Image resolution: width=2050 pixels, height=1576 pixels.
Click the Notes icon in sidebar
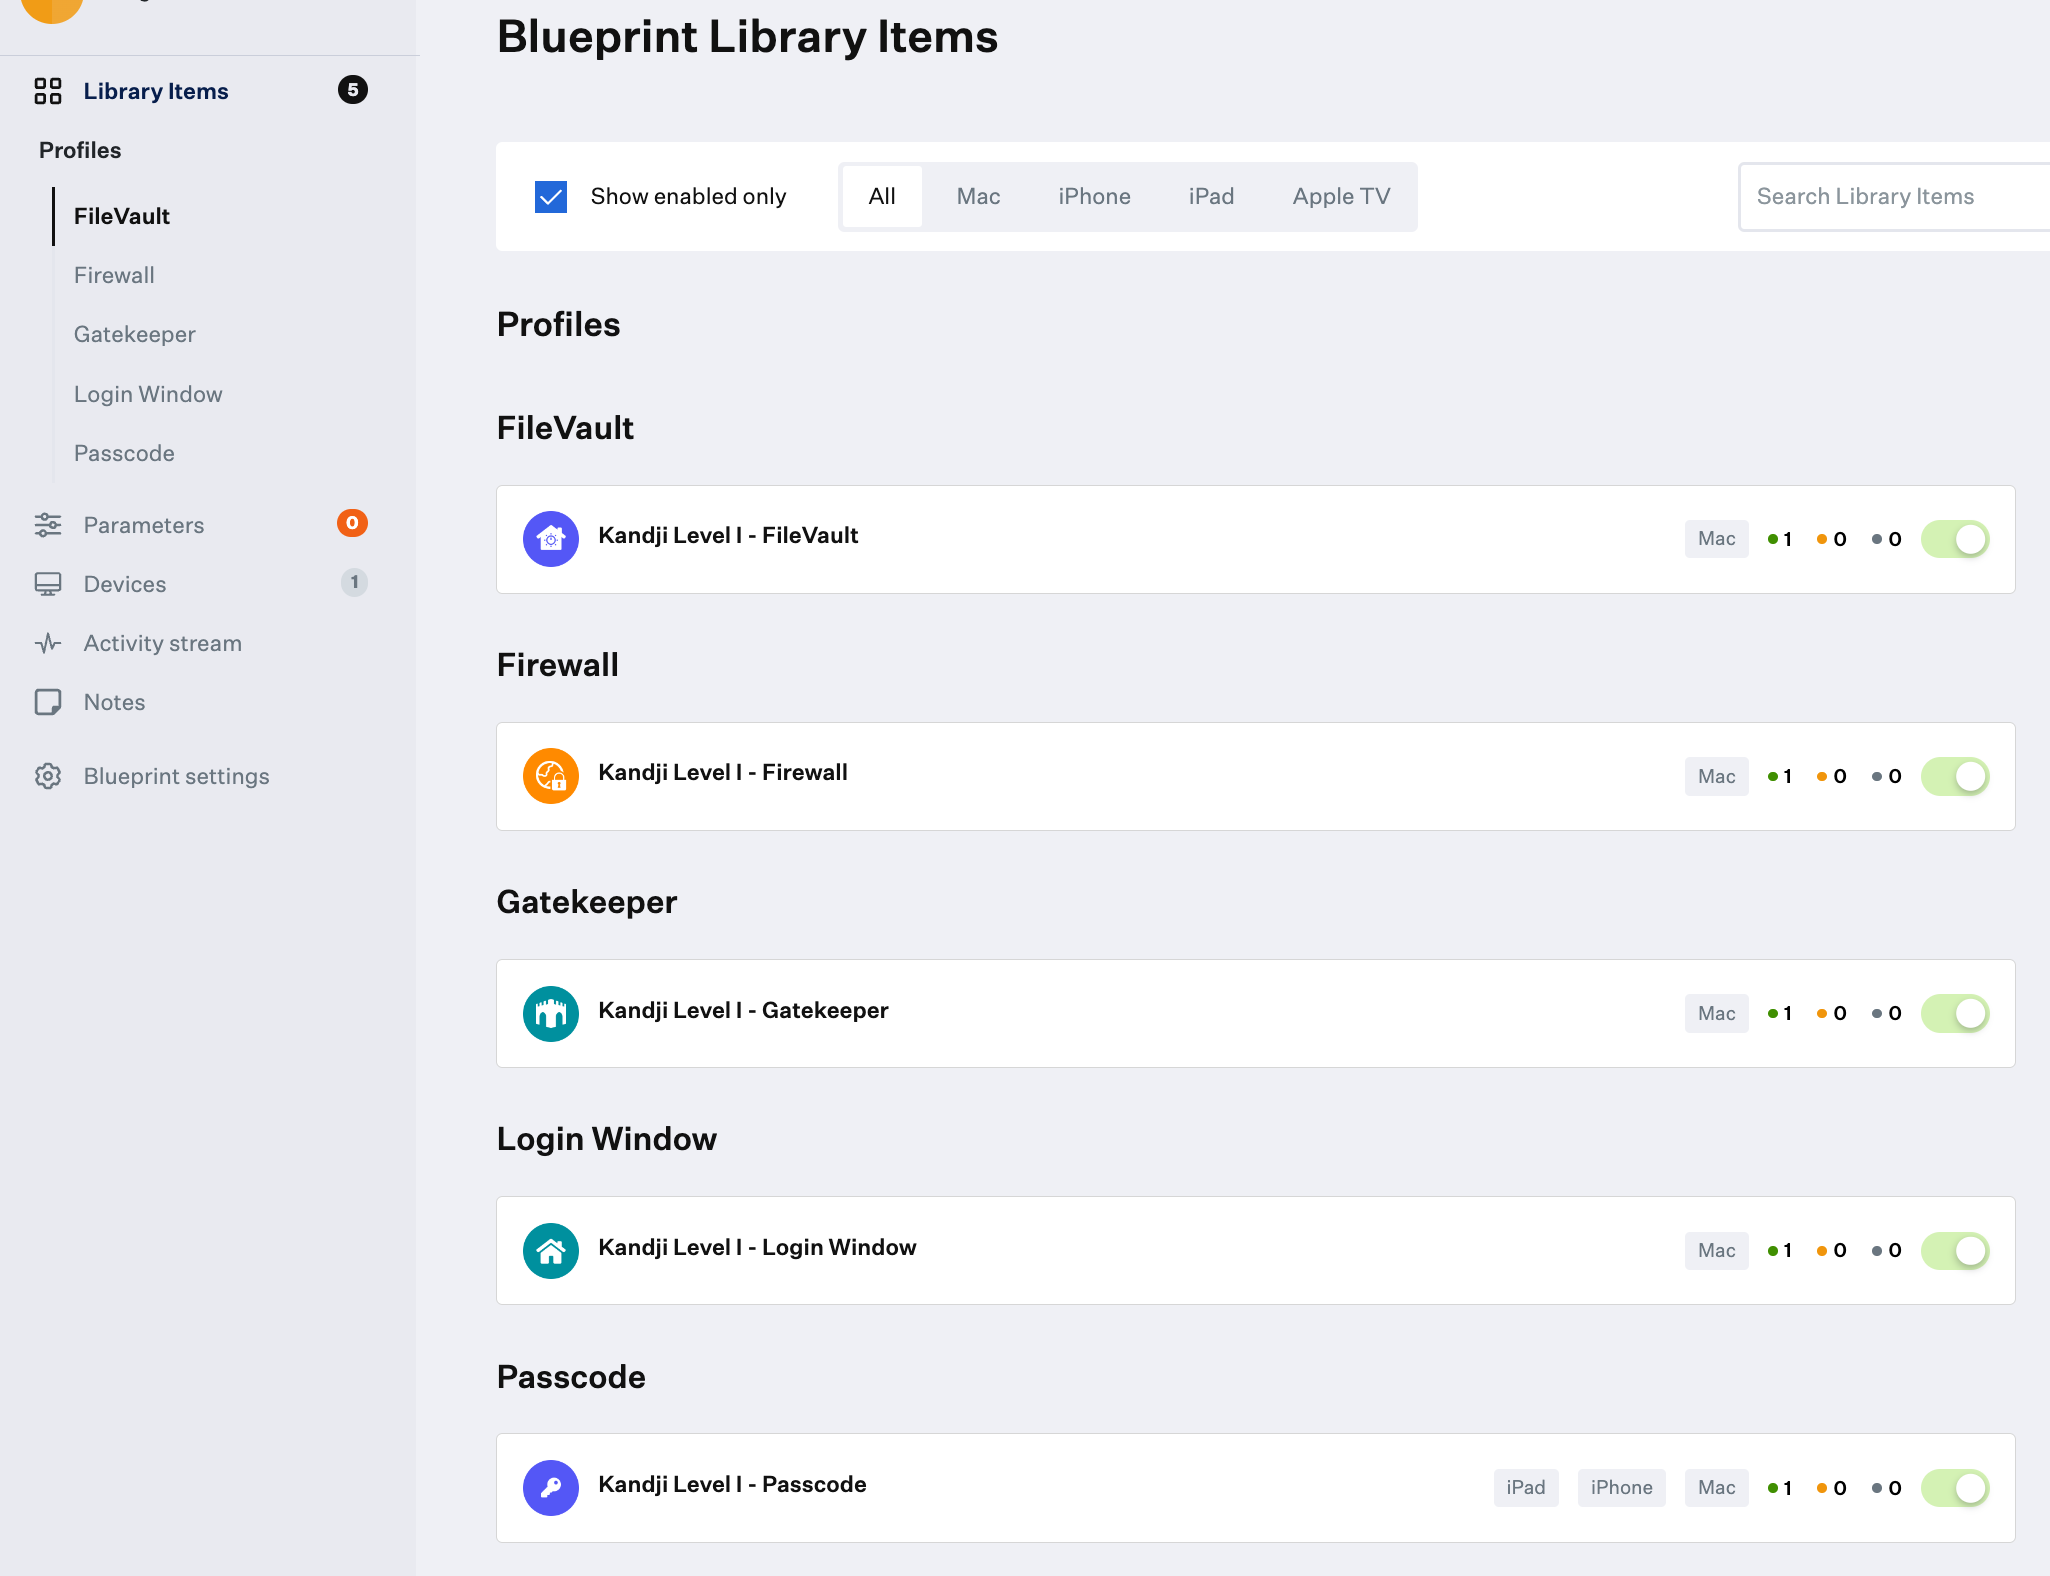[x=48, y=702]
